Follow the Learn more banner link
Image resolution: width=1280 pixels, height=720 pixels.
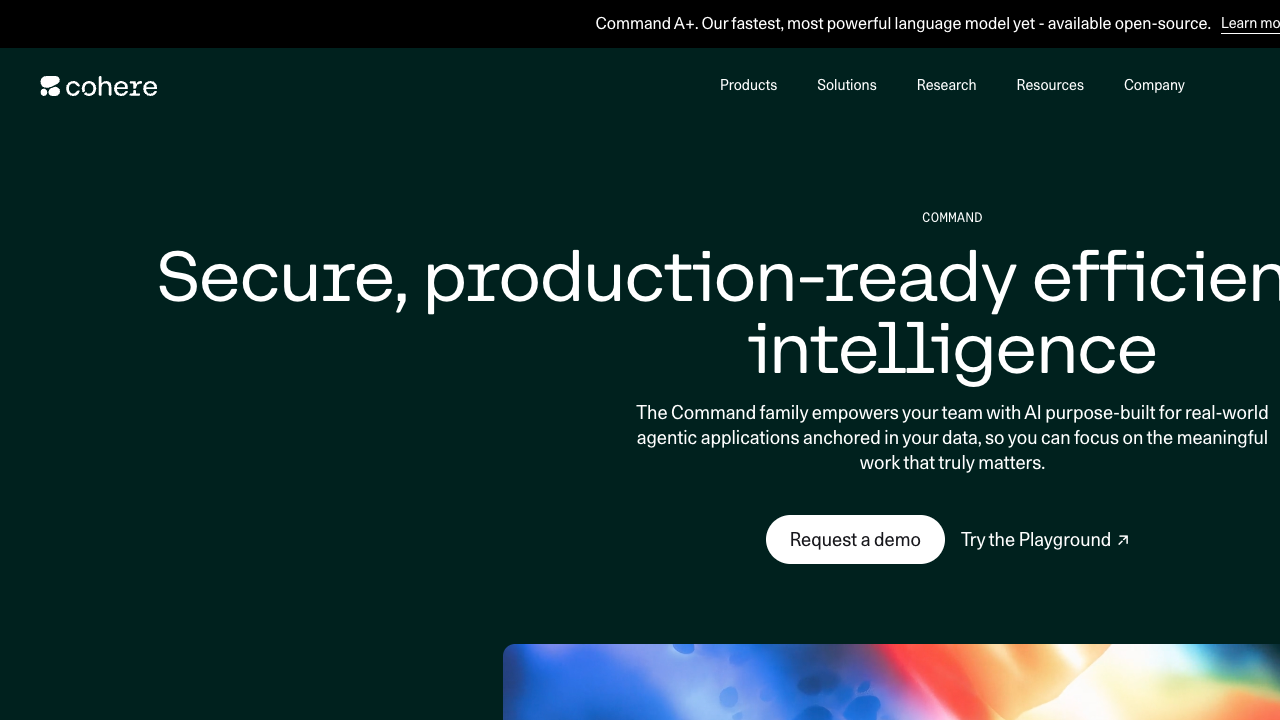[1250, 23]
